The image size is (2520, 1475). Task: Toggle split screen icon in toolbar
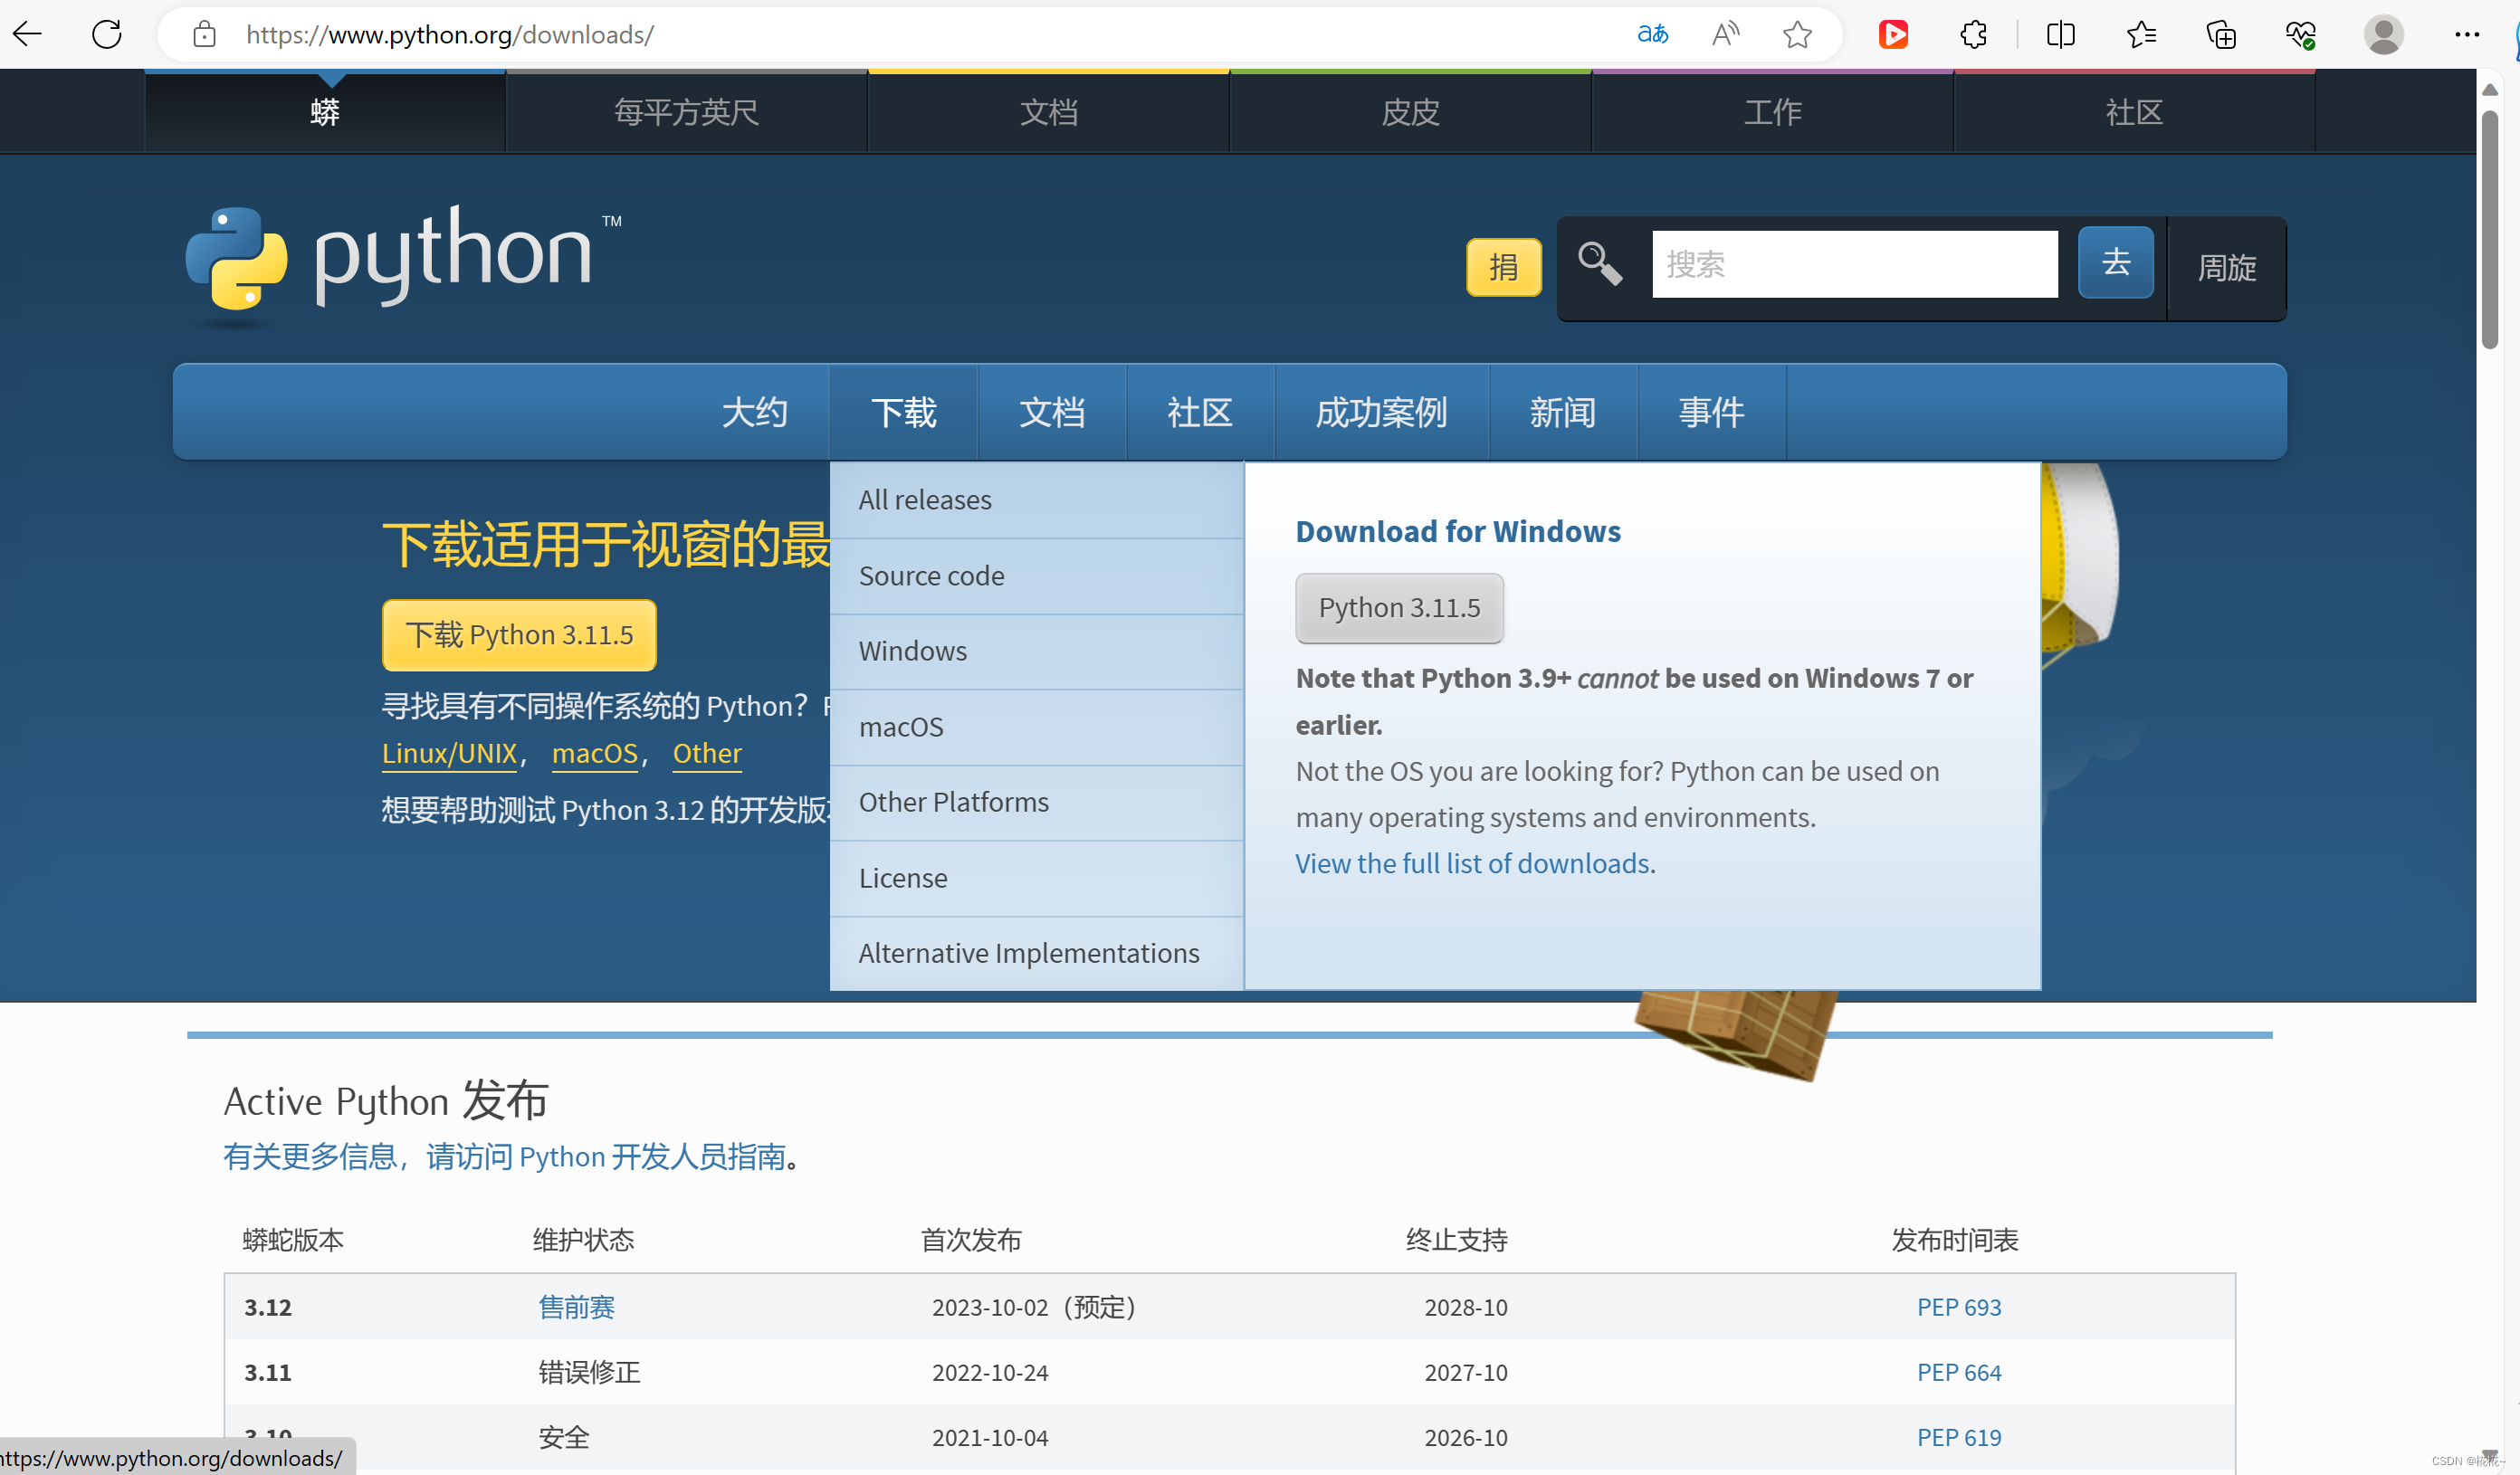point(2061,34)
